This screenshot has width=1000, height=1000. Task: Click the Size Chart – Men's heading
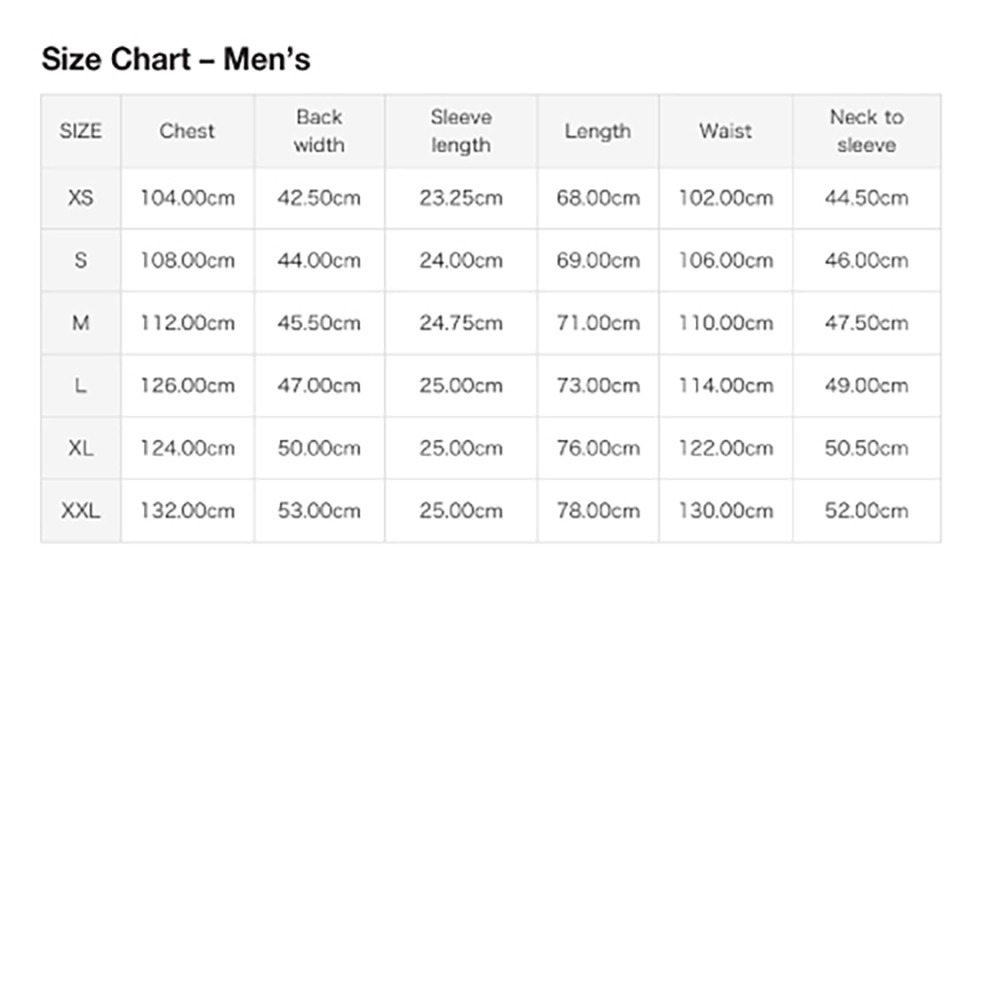tap(176, 59)
